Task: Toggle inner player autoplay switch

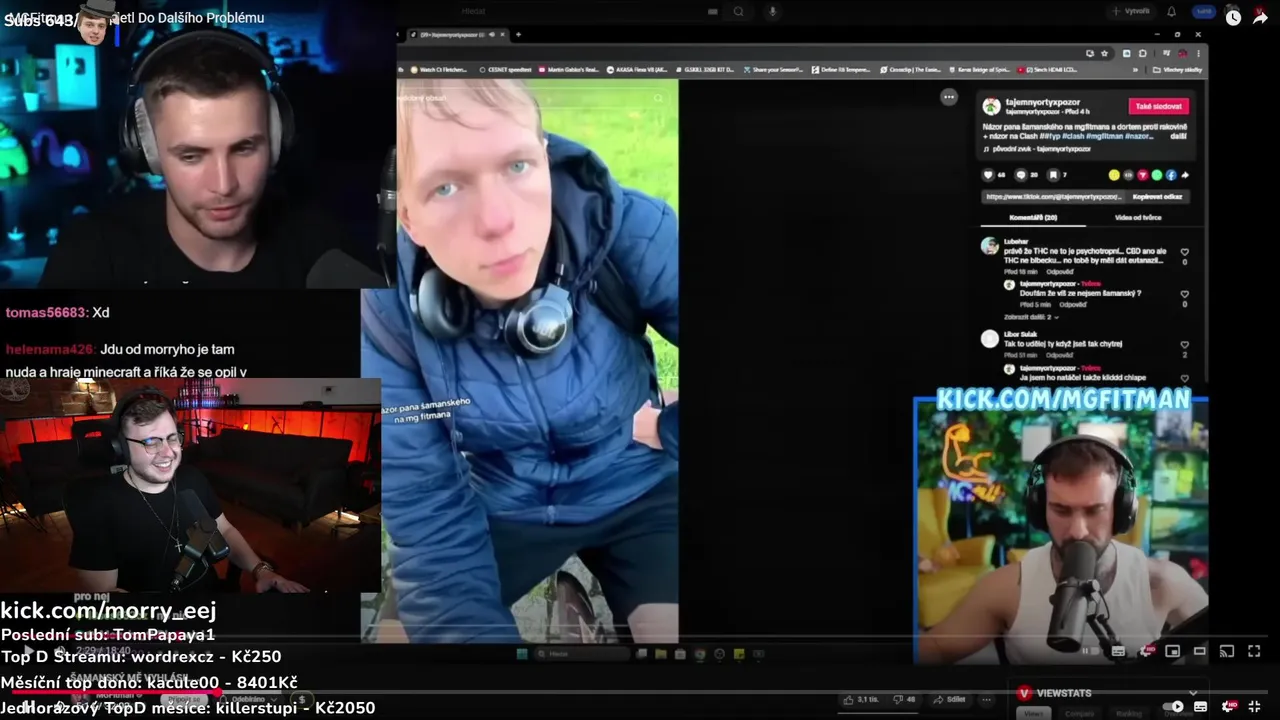Action: click(x=1091, y=651)
